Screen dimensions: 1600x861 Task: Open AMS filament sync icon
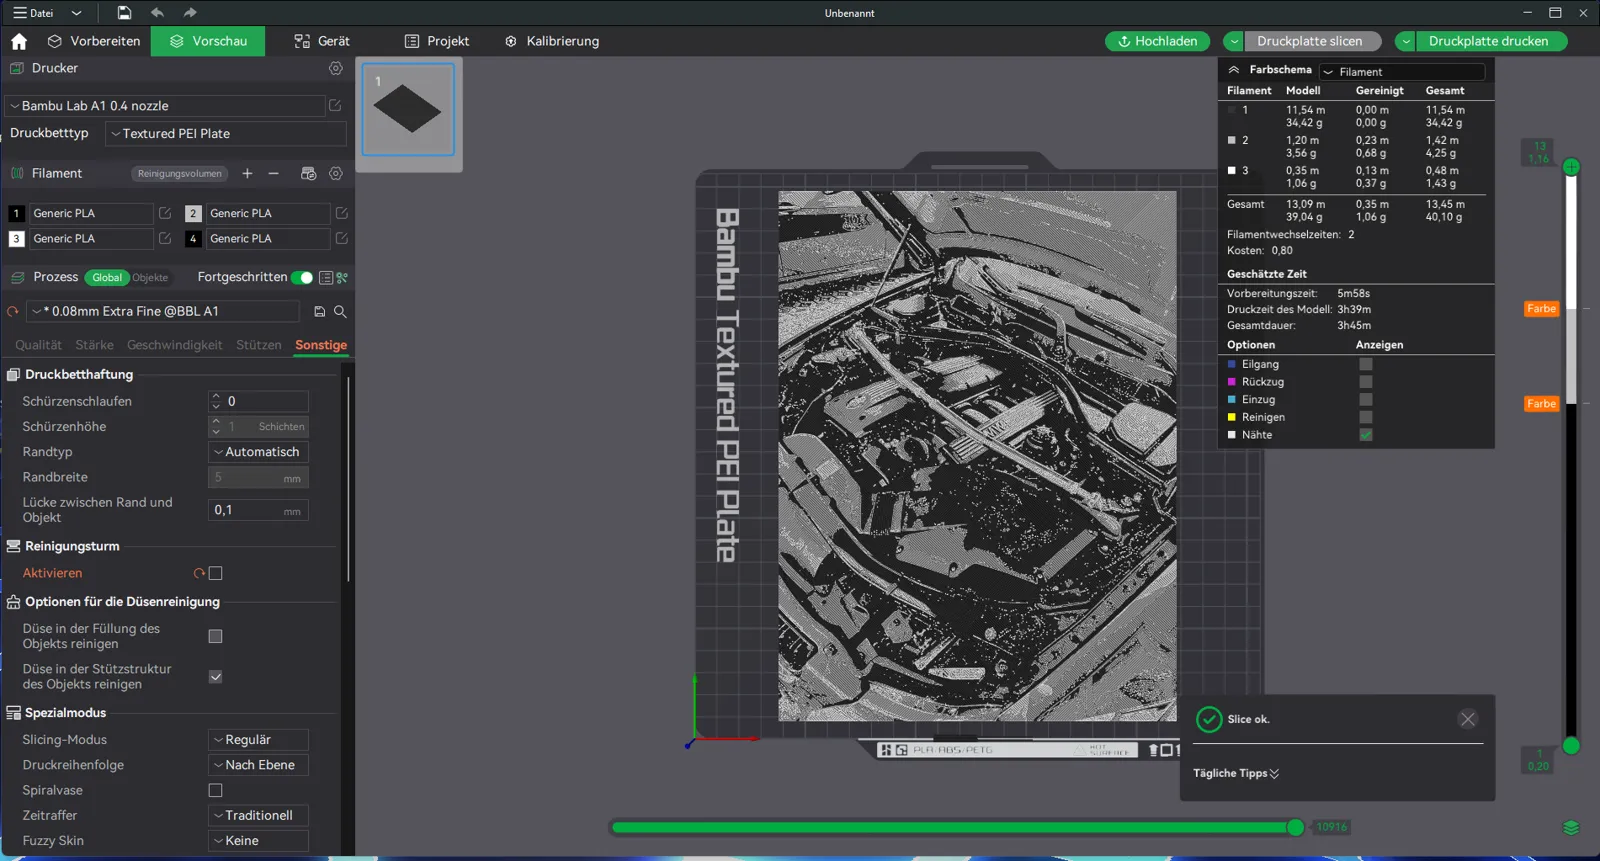point(308,173)
